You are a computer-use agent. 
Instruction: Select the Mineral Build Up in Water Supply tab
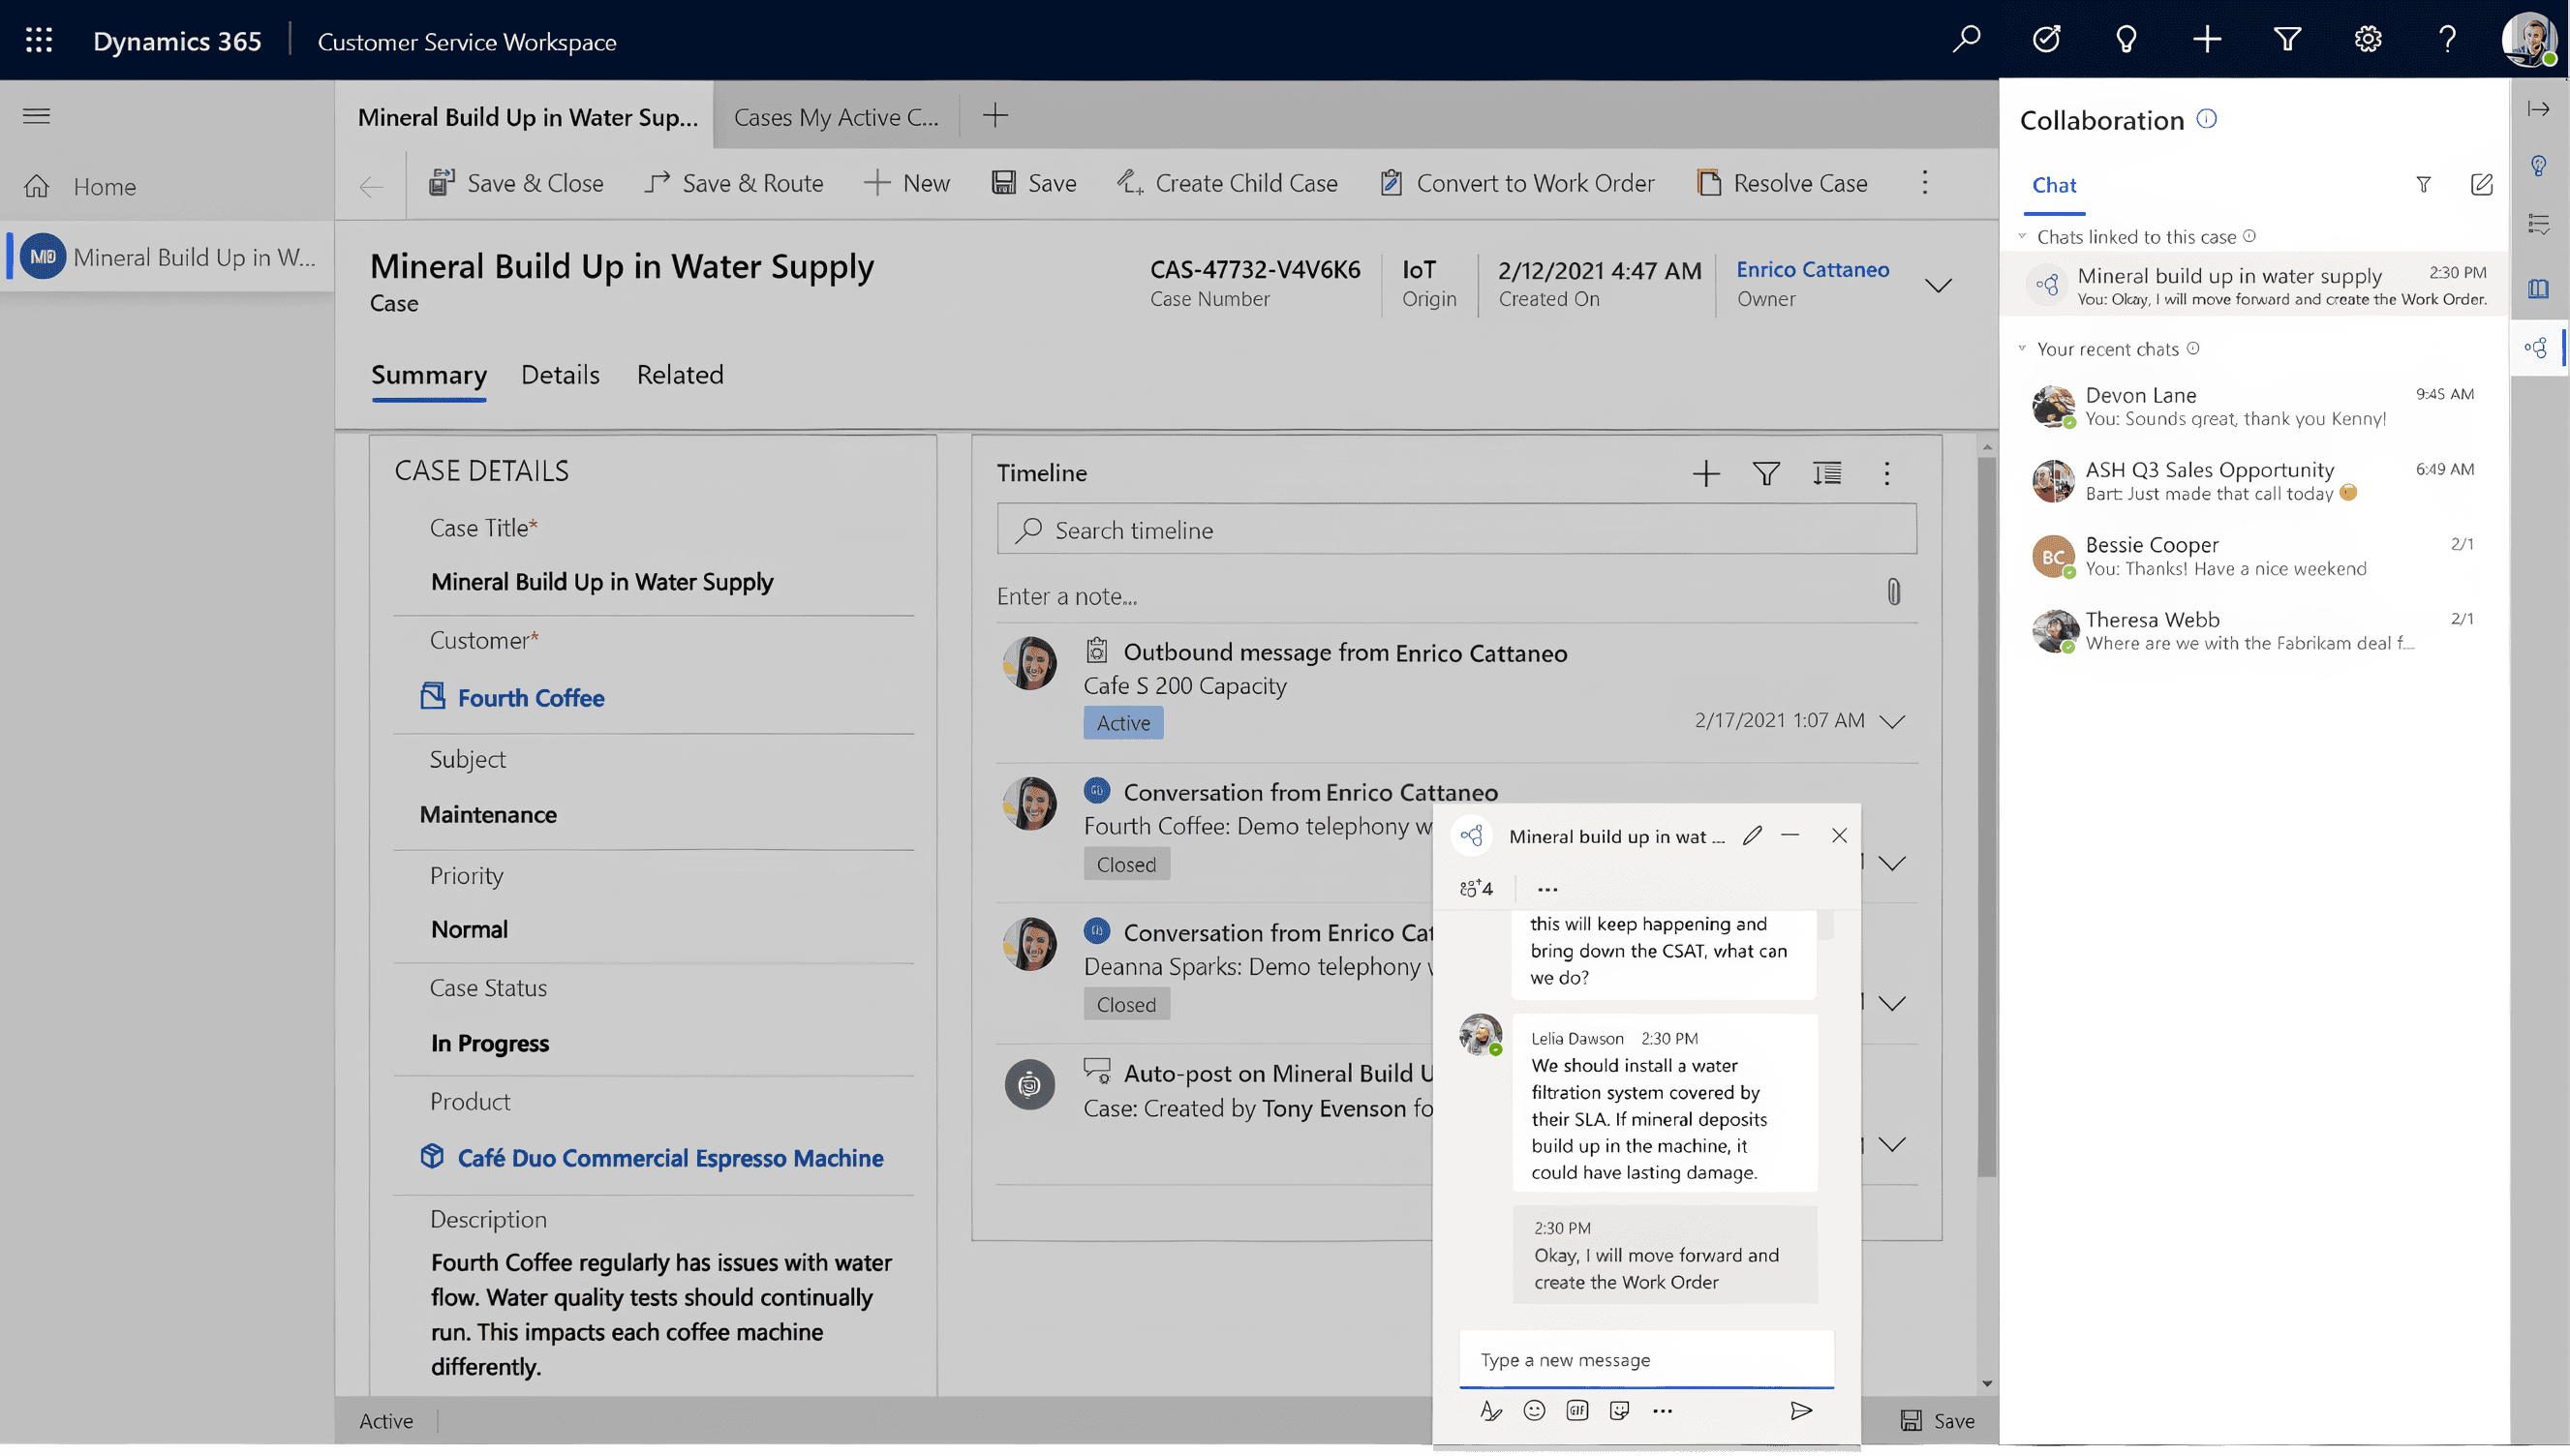[527, 117]
